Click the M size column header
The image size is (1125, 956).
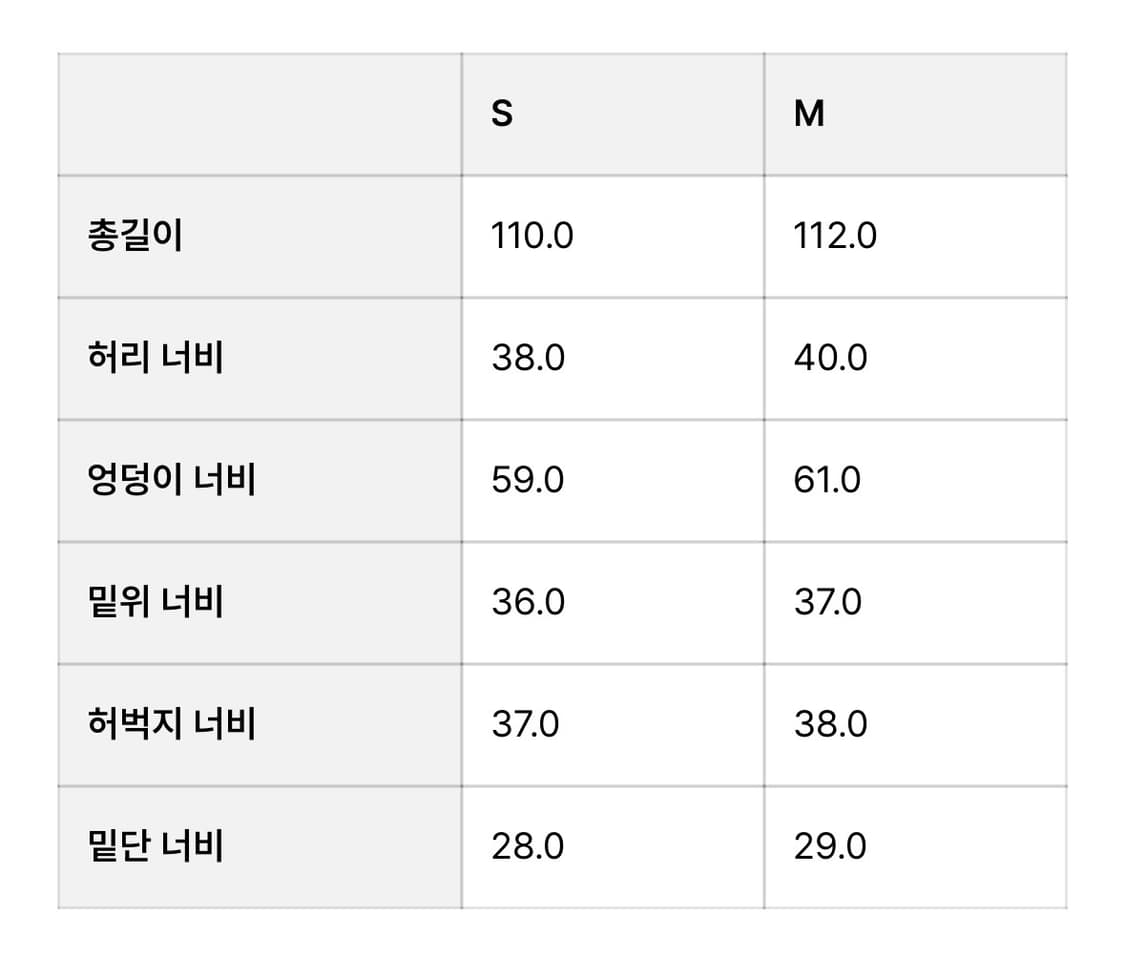809,115
